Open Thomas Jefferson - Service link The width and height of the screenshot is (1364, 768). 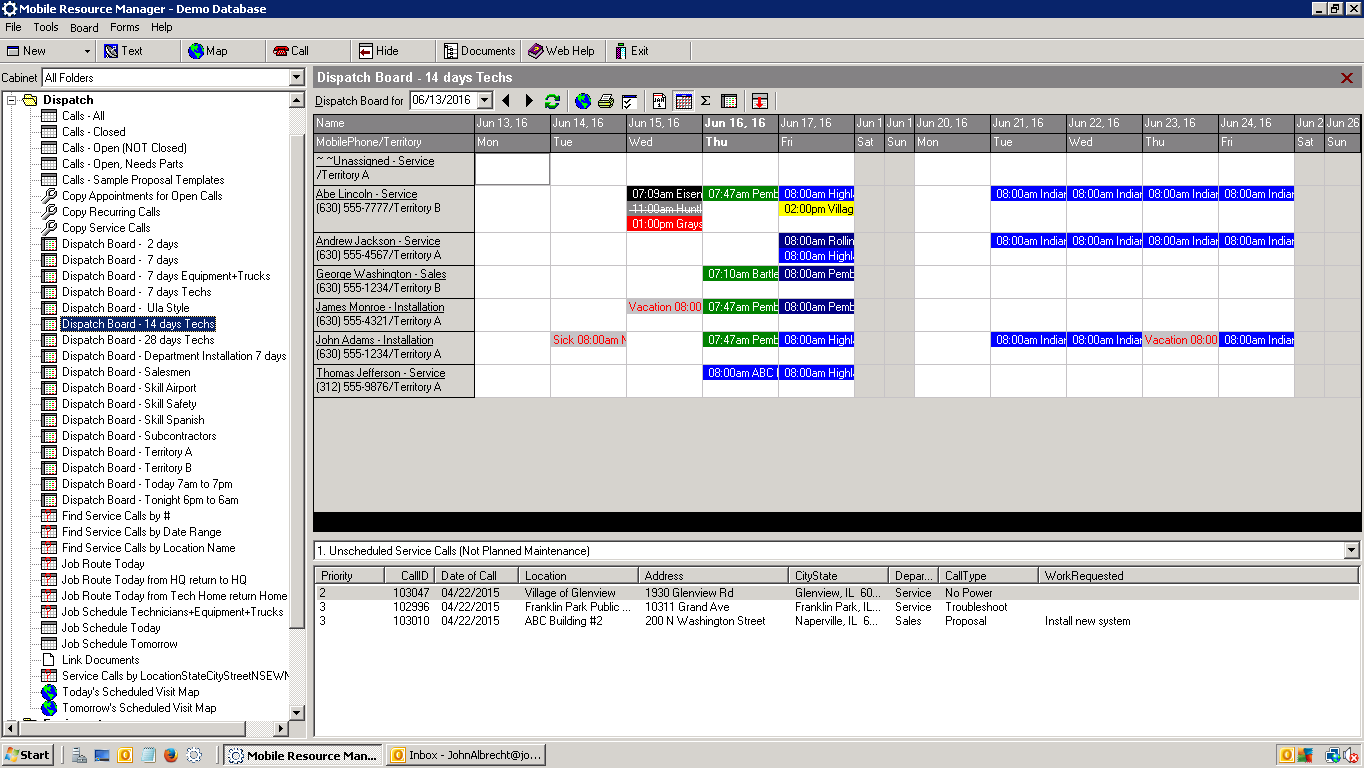pos(380,373)
